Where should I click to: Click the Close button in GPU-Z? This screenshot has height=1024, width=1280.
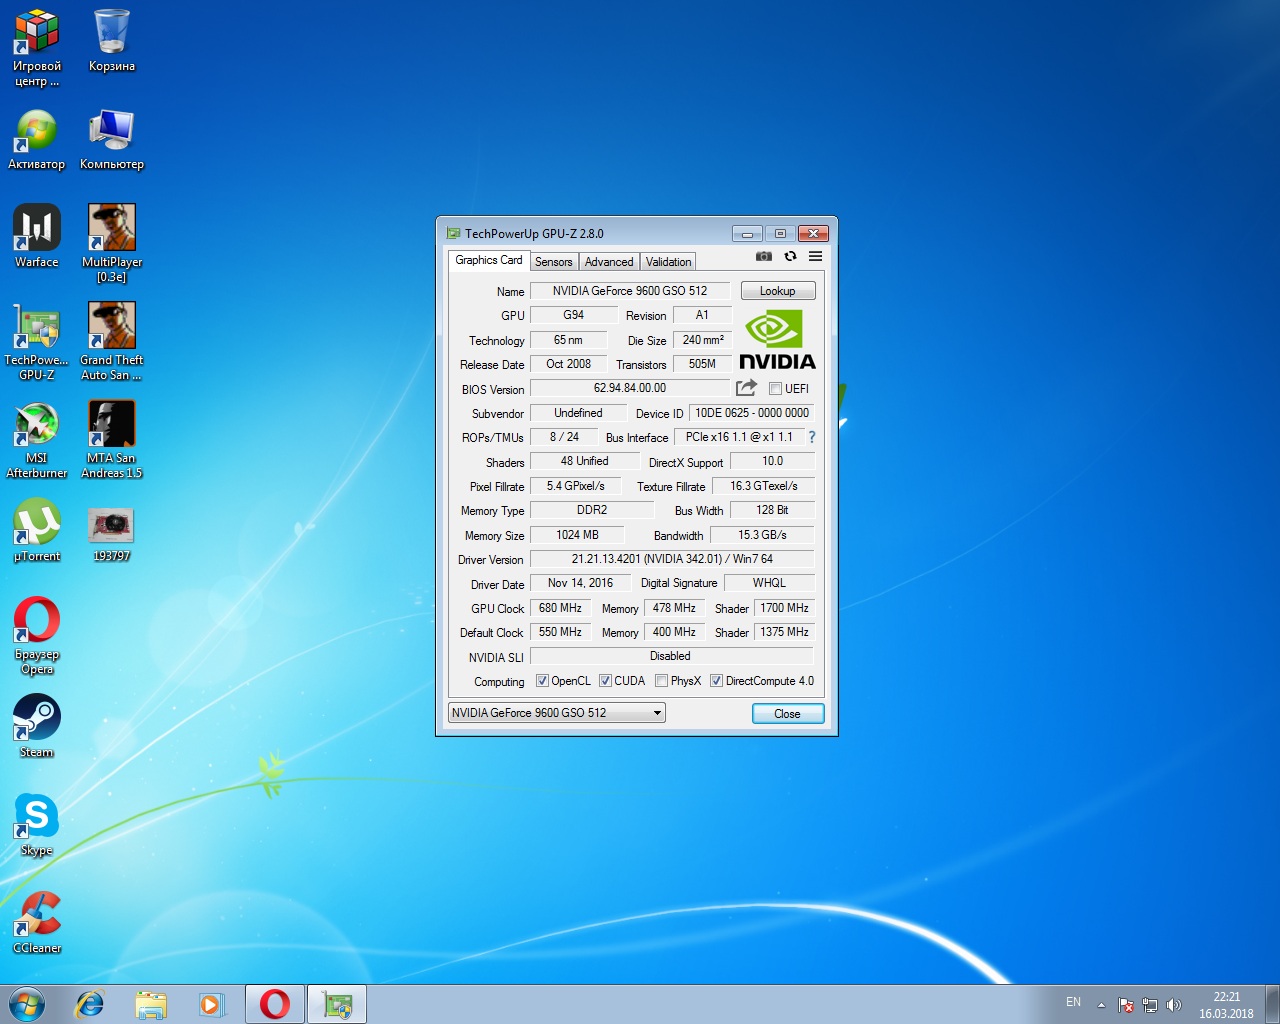click(x=787, y=714)
